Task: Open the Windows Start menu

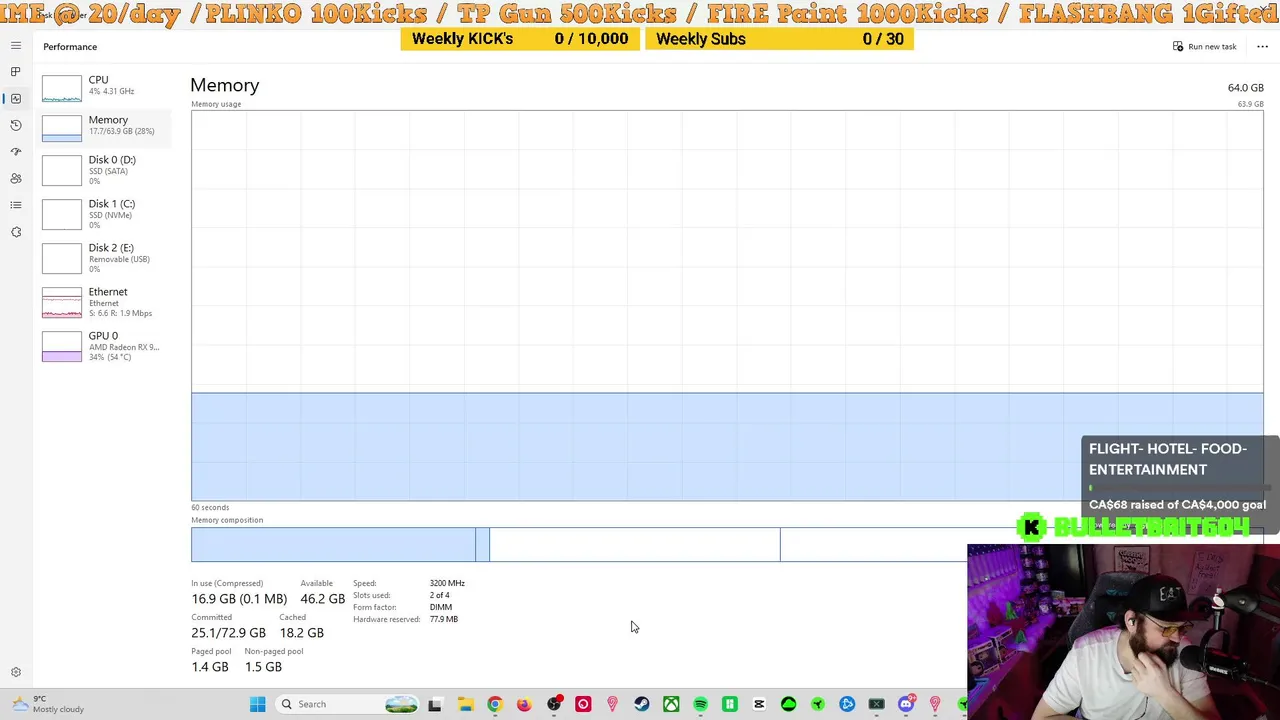Action: [257, 704]
